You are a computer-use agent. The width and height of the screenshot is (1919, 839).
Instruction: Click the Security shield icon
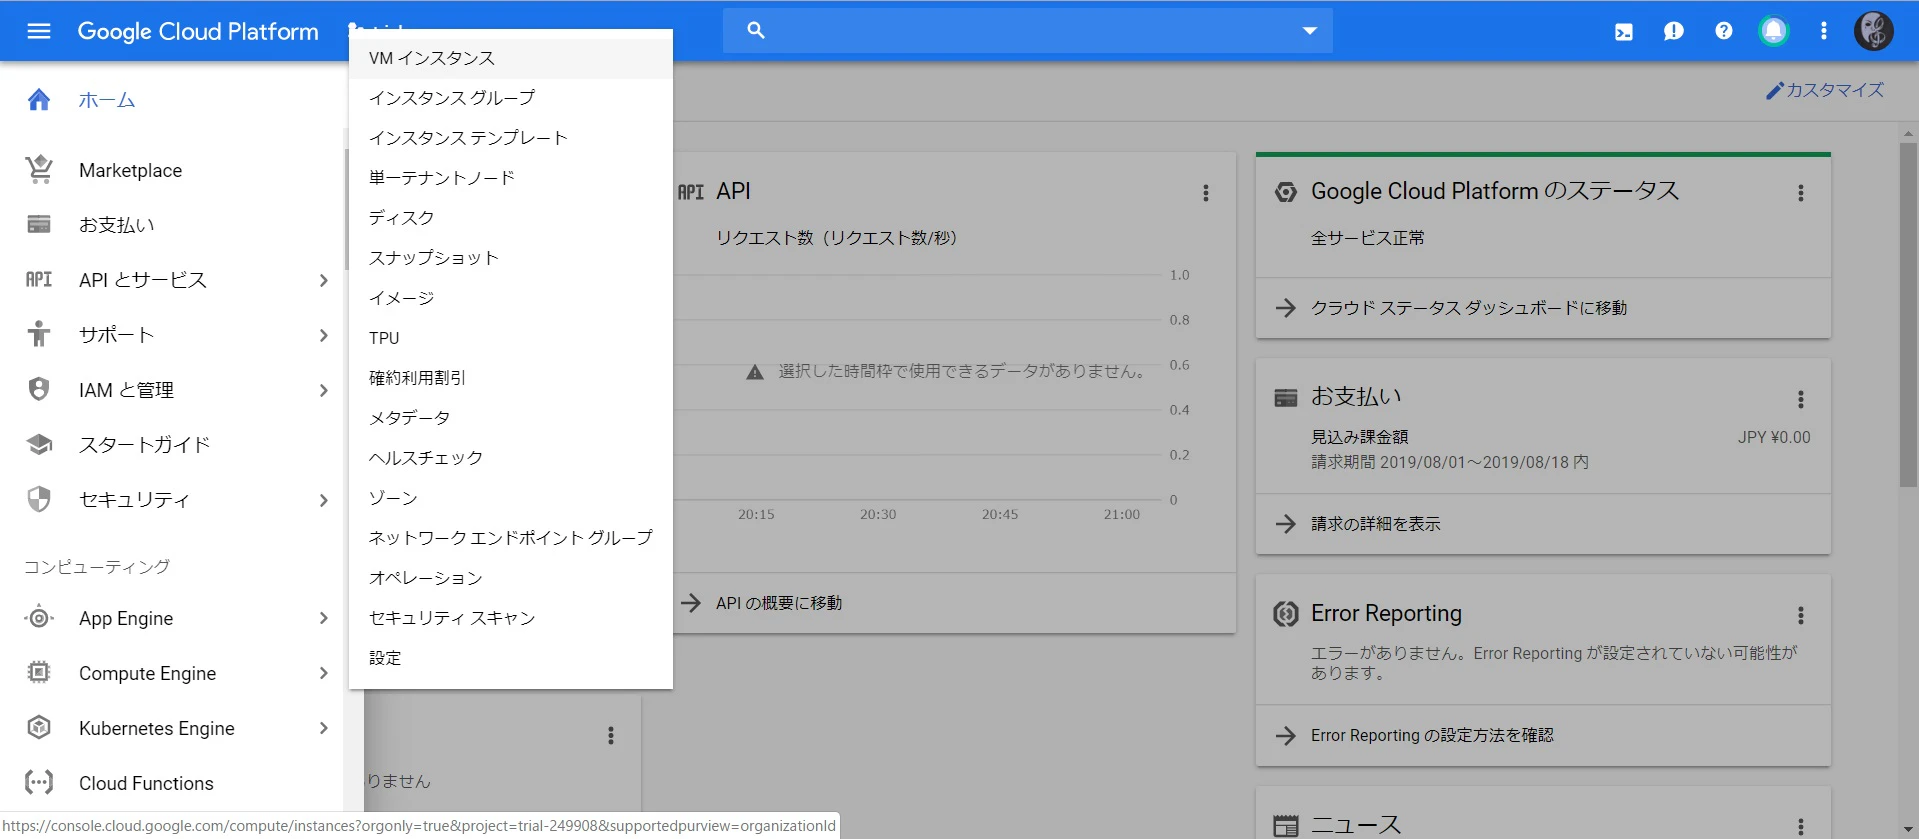click(x=39, y=499)
